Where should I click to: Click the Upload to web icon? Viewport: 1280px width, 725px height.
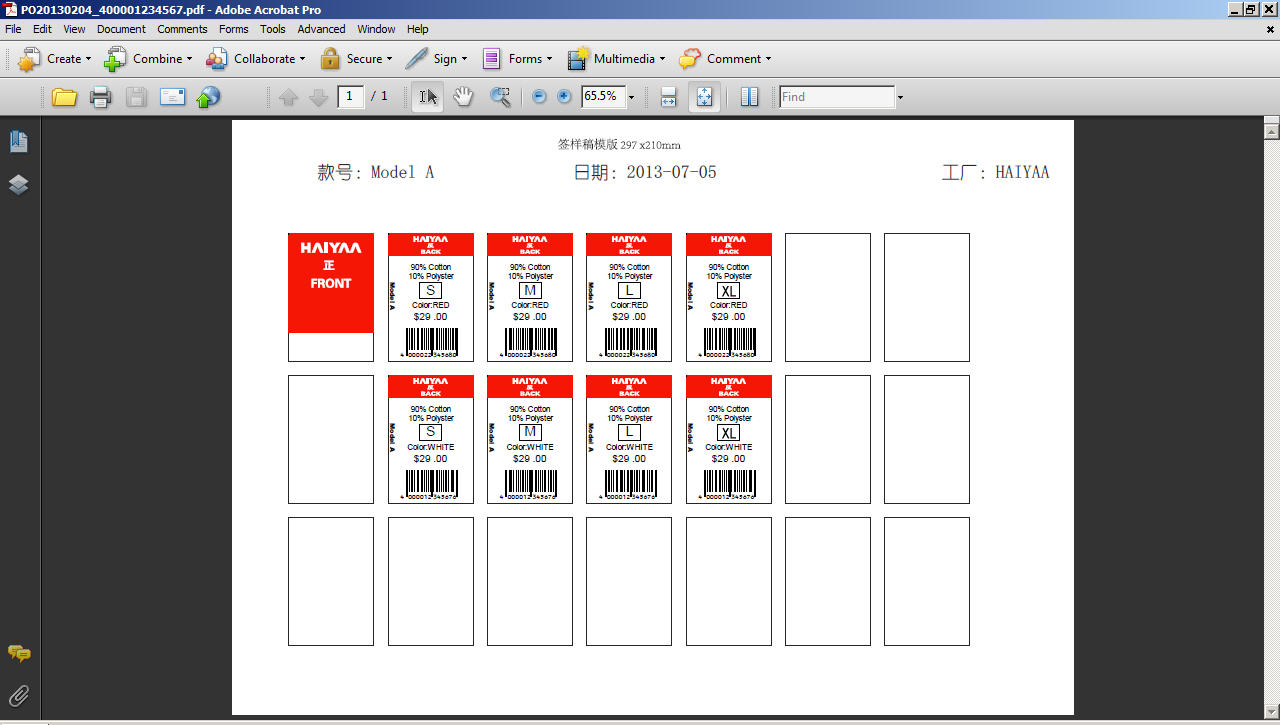click(208, 97)
